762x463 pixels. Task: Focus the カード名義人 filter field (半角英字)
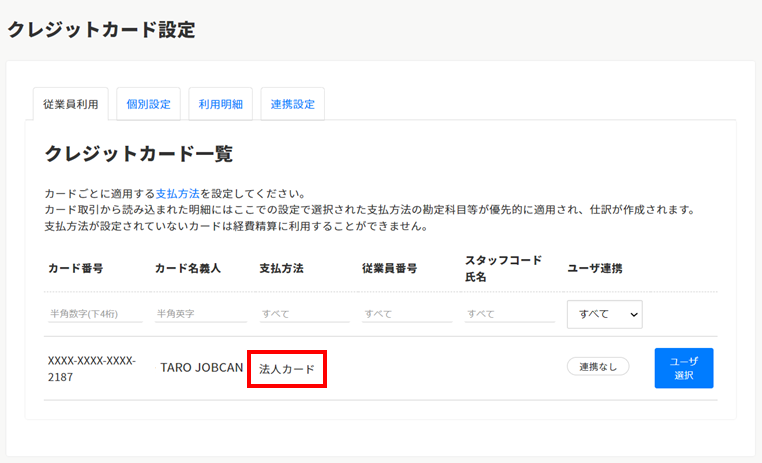[x=201, y=314]
